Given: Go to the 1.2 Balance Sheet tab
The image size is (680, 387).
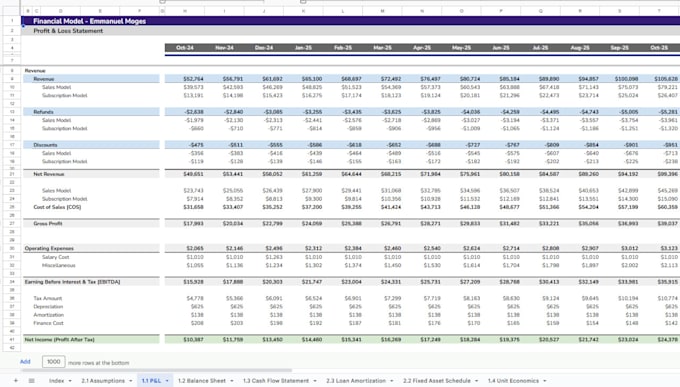Looking at the screenshot, I should coord(202,380).
